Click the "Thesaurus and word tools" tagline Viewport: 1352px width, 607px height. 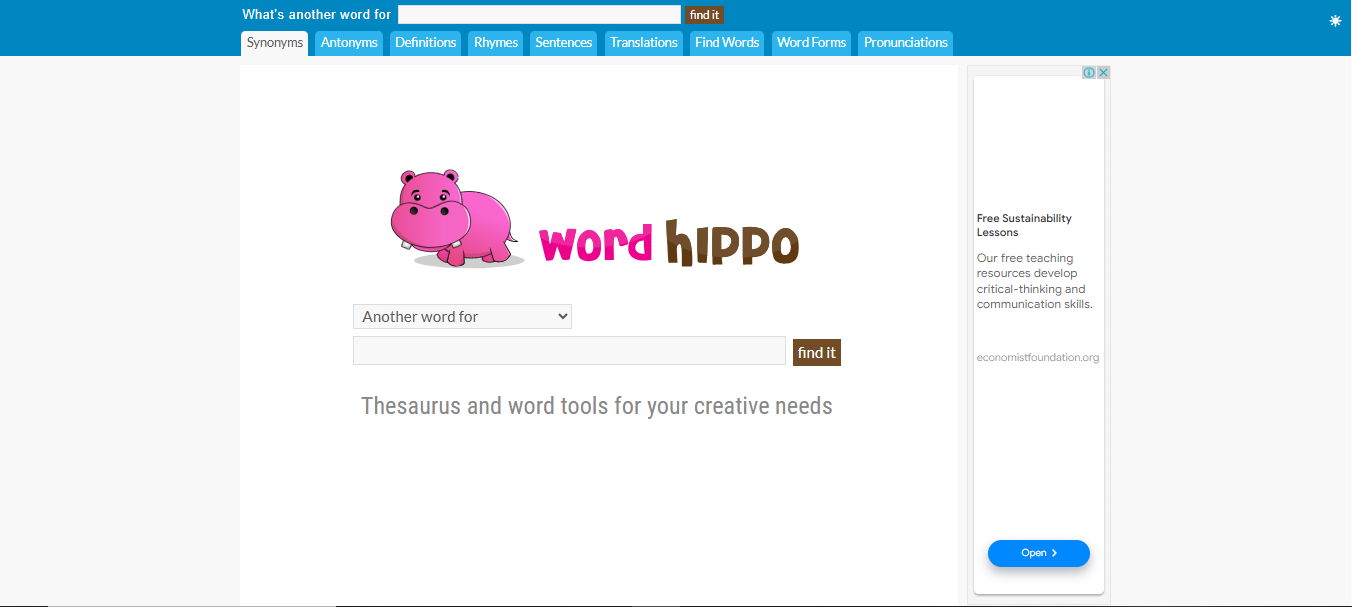(x=597, y=406)
